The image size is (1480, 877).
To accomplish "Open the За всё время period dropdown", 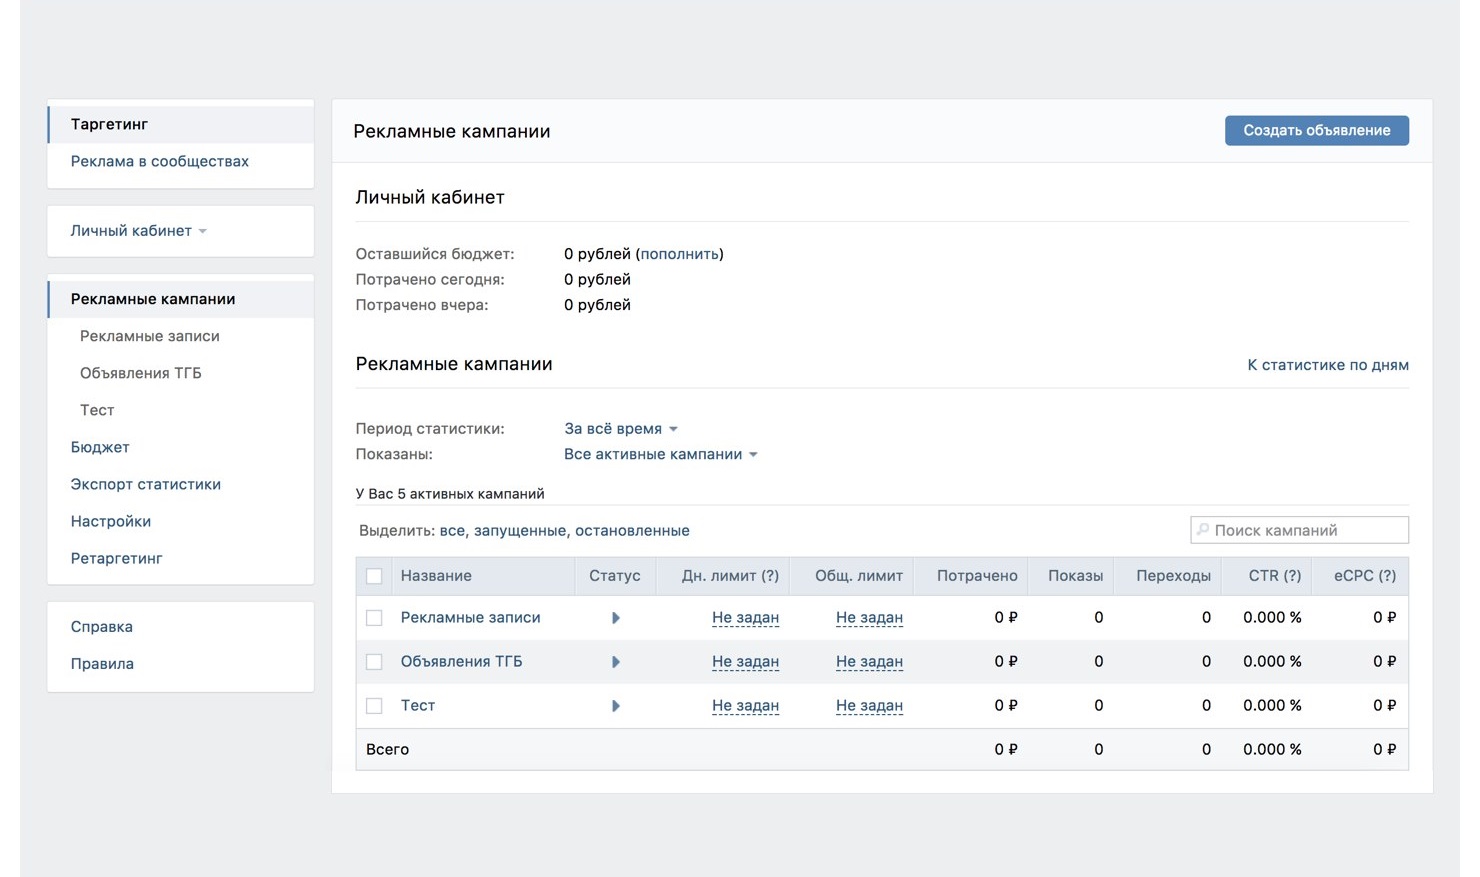I will [x=620, y=429].
